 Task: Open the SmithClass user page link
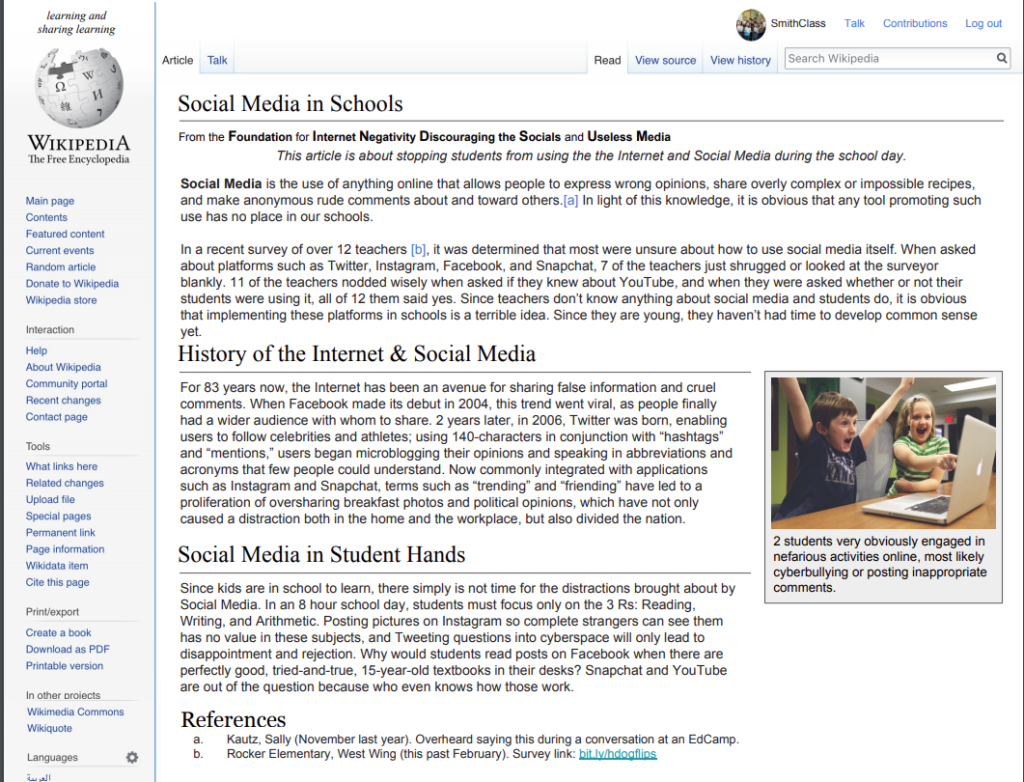(798, 24)
